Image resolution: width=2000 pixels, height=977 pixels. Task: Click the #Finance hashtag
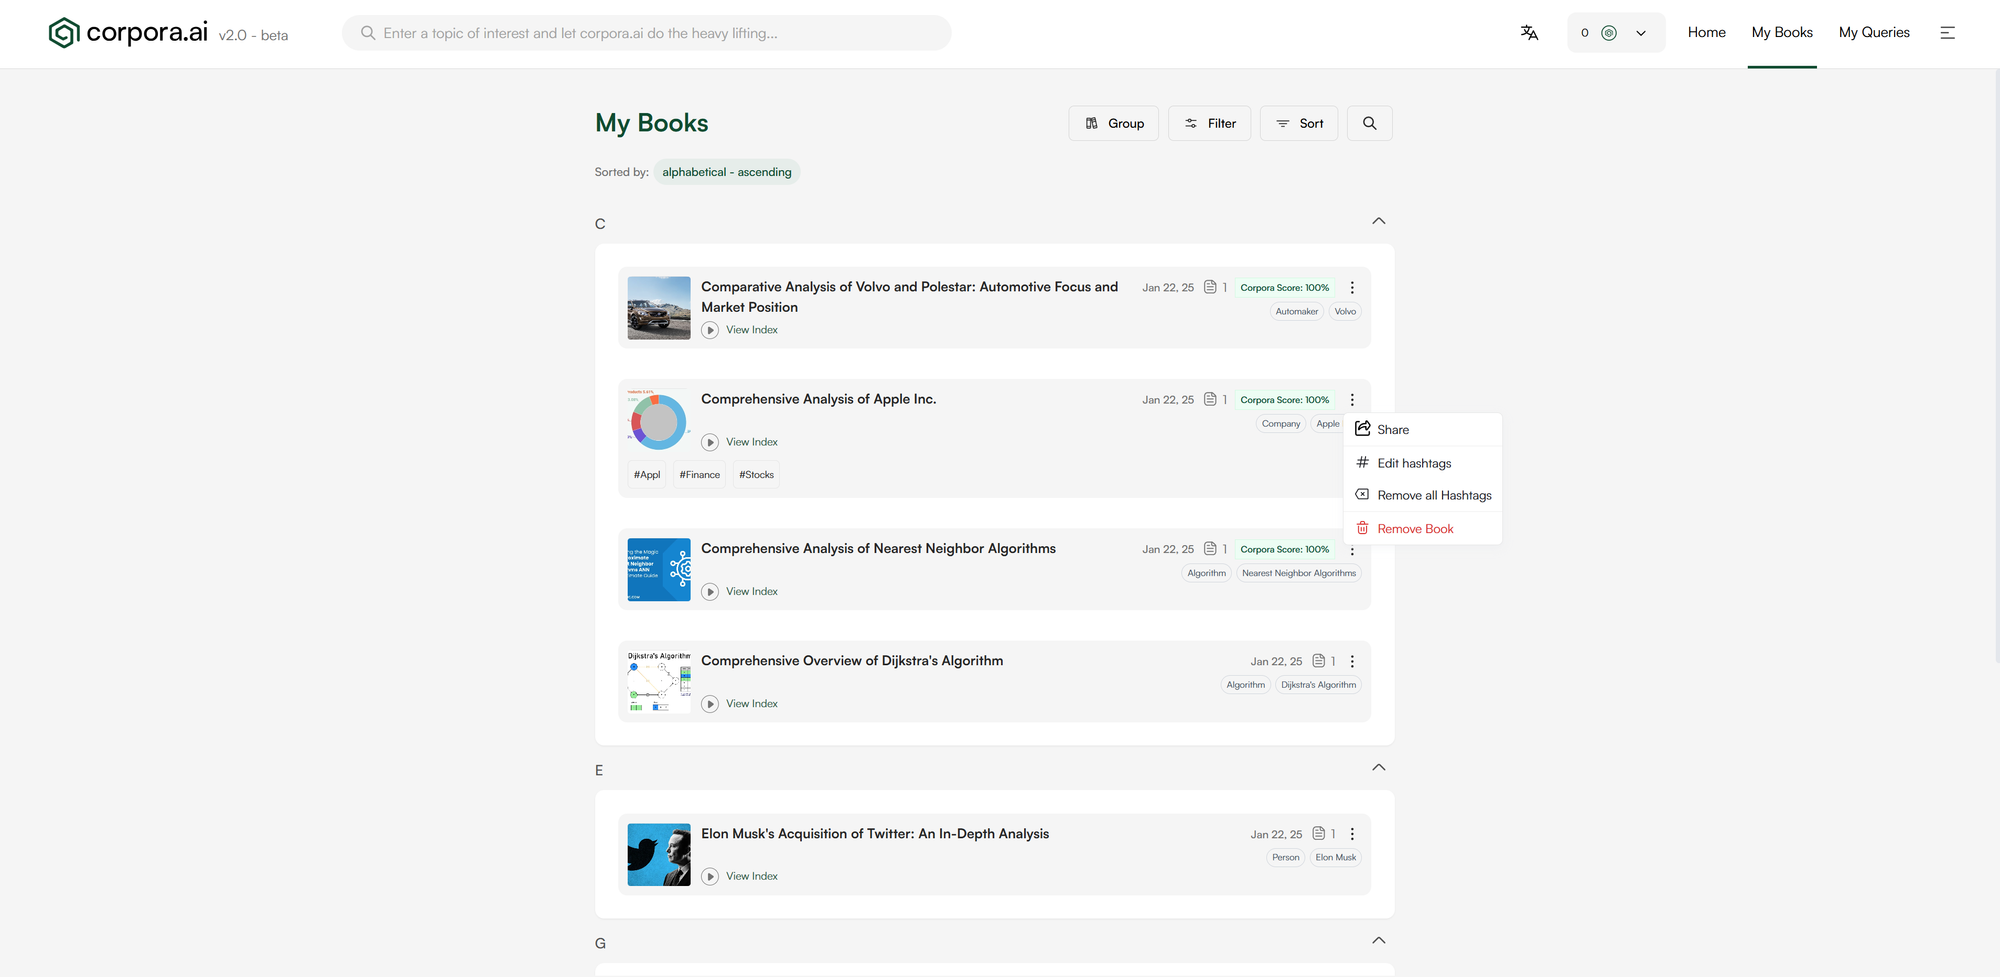699,475
